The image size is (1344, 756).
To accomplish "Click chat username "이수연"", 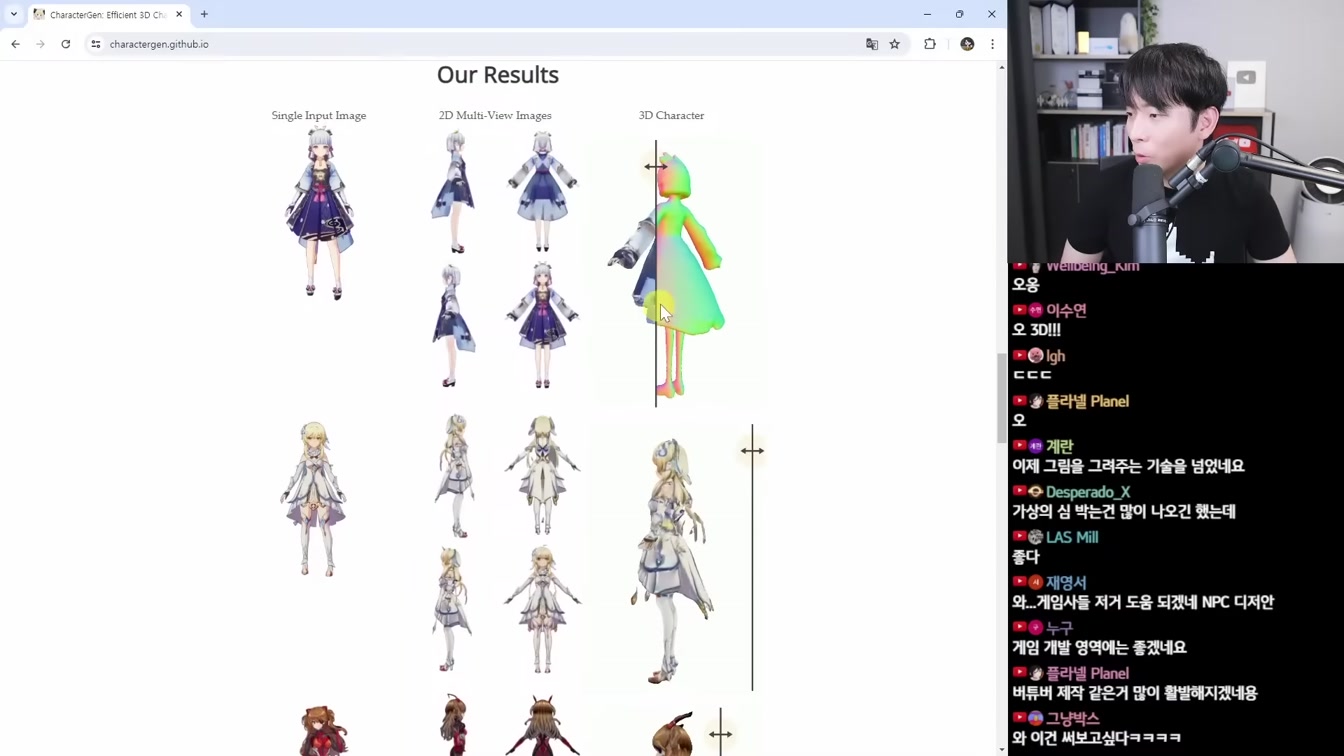I will pos(1066,311).
